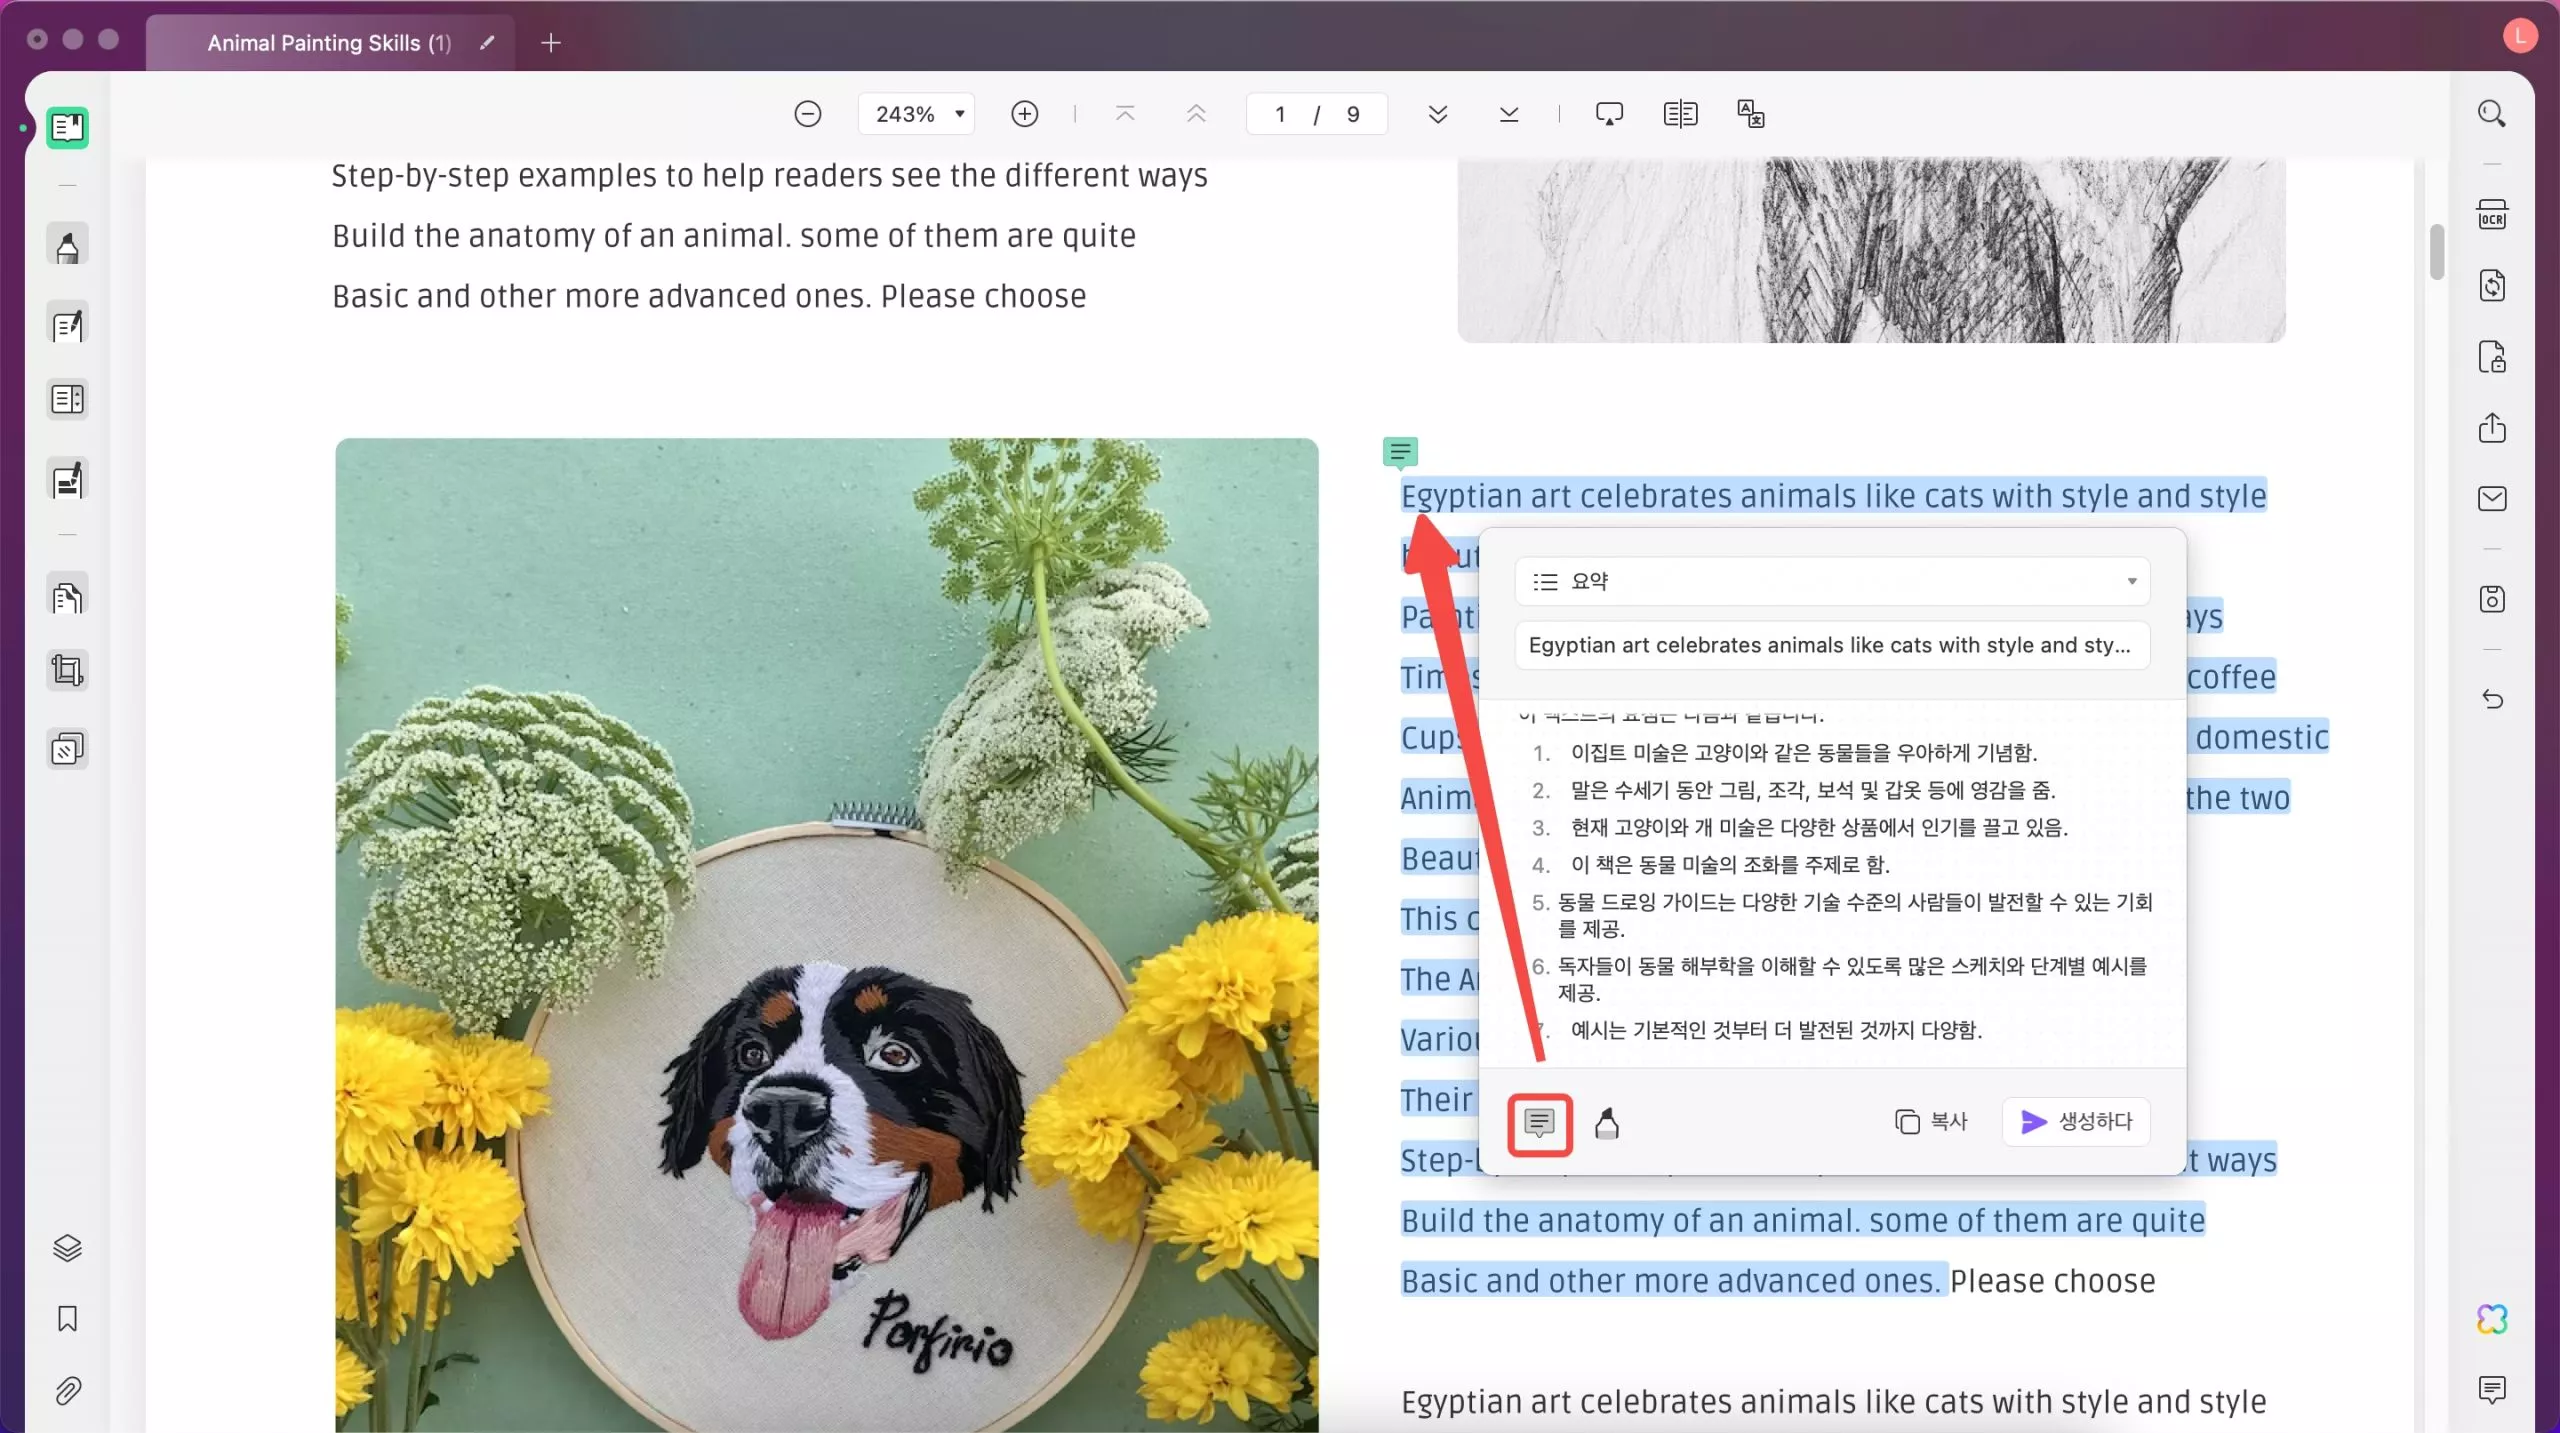
Task: Click the current page number field
Action: 1280,114
